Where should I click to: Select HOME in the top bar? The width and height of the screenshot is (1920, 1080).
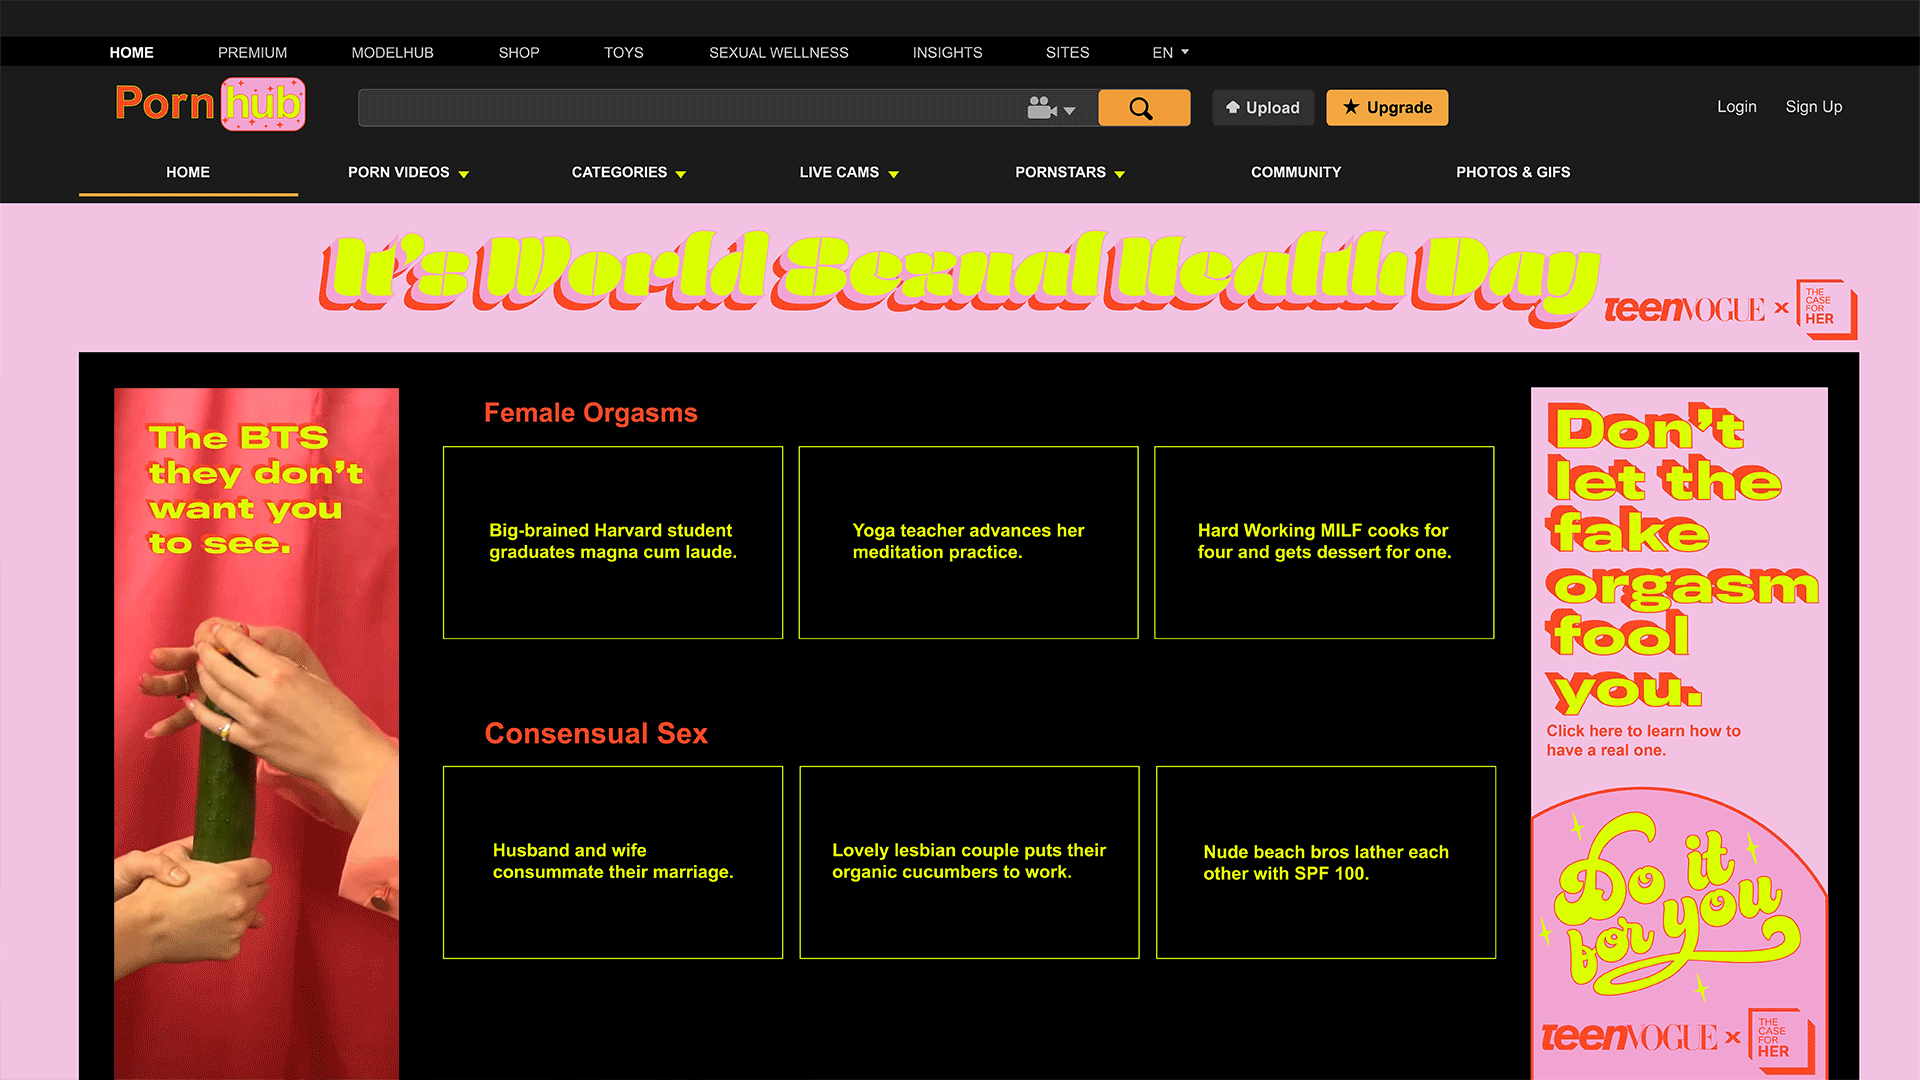click(131, 52)
